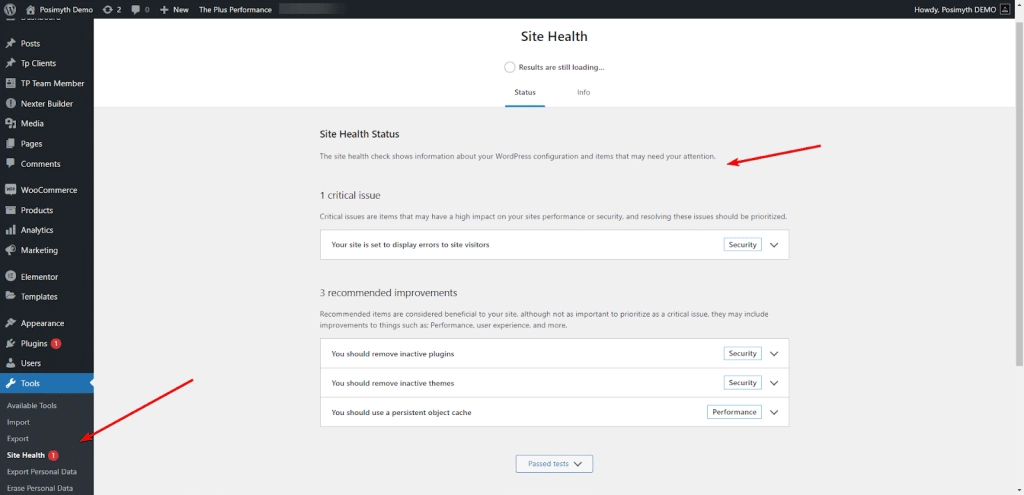The width and height of the screenshot is (1024, 495).
Task: Click the results loading progress circle
Action: click(x=509, y=67)
